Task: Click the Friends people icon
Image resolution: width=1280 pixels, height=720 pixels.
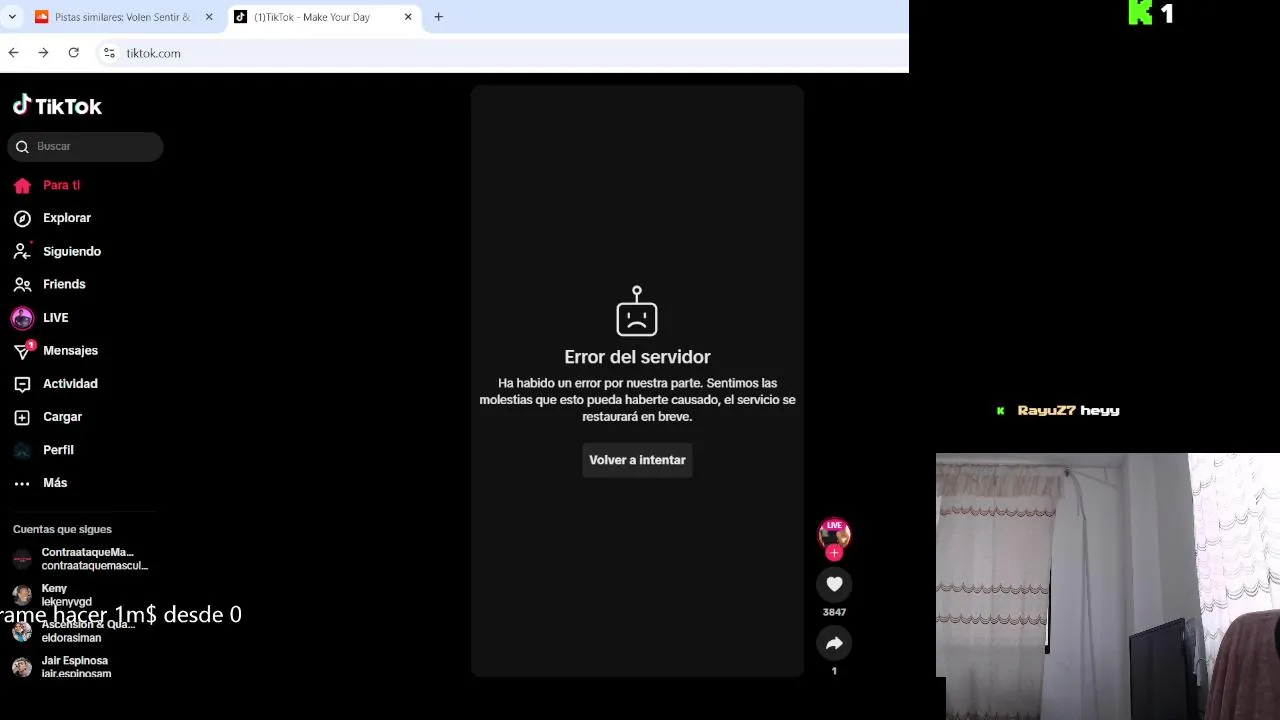Action: (x=22, y=285)
